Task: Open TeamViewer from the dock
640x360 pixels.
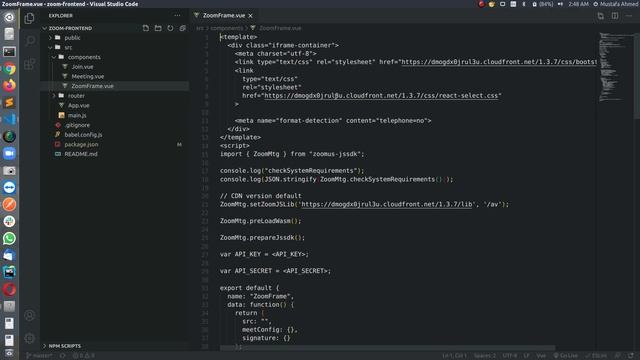Action: (9, 187)
